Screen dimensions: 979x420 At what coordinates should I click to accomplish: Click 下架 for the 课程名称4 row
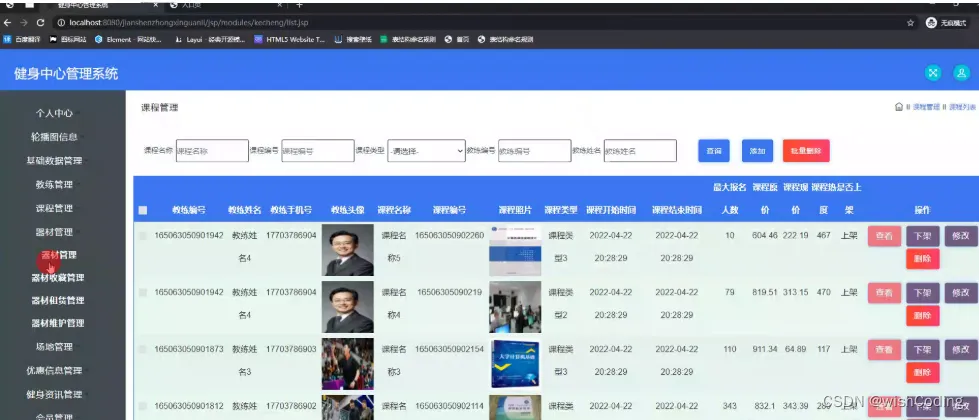click(923, 293)
